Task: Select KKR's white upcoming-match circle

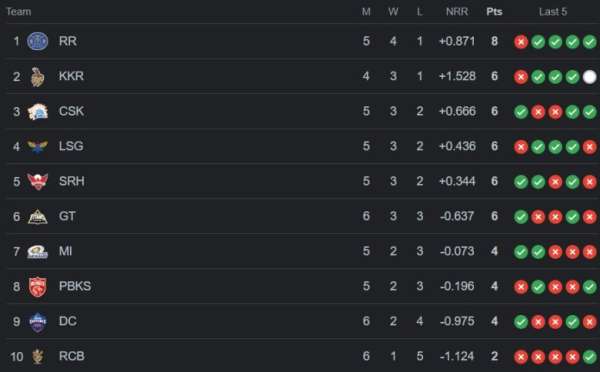Action: coord(589,77)
